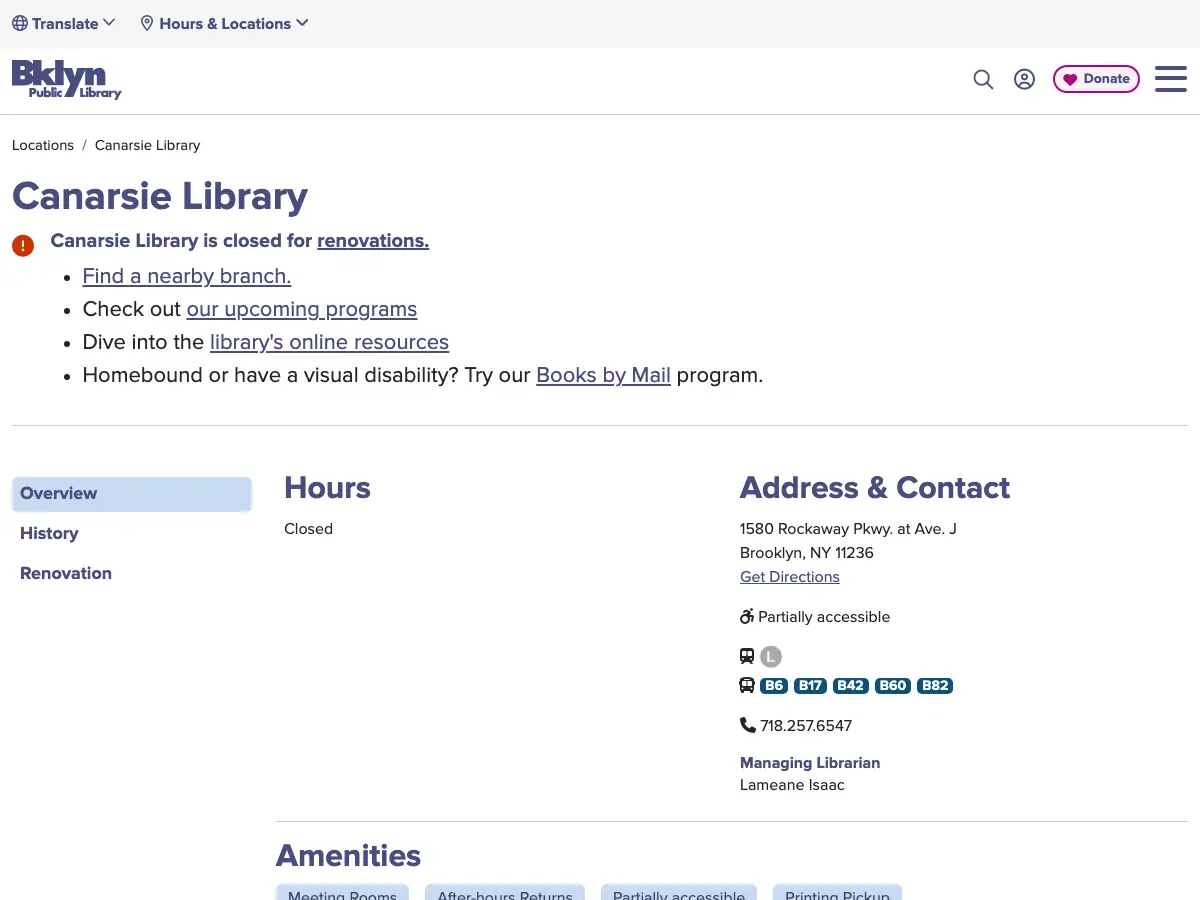Image resolution: width=1200 pixels, height=900 pixels.
Task: Open the Books by Mail link
Action: (603, 376)
